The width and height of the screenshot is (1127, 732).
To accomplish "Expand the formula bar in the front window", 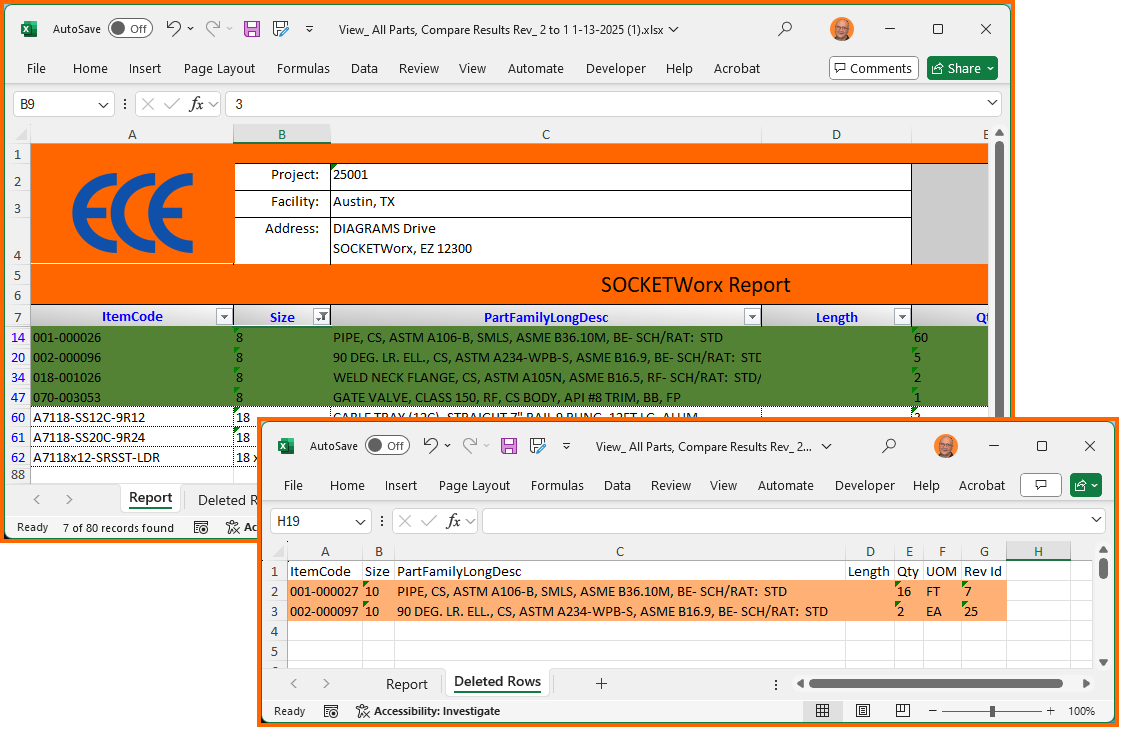I will click(1096, 520).
